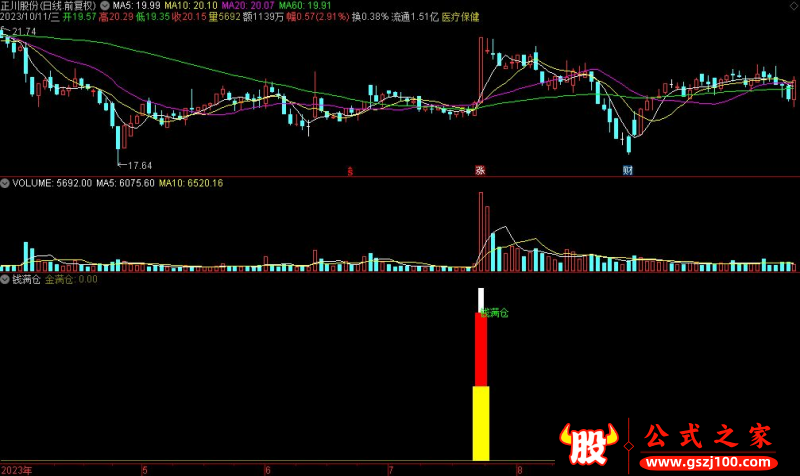Click the close price 收20.15

click(x=189, y=17)
